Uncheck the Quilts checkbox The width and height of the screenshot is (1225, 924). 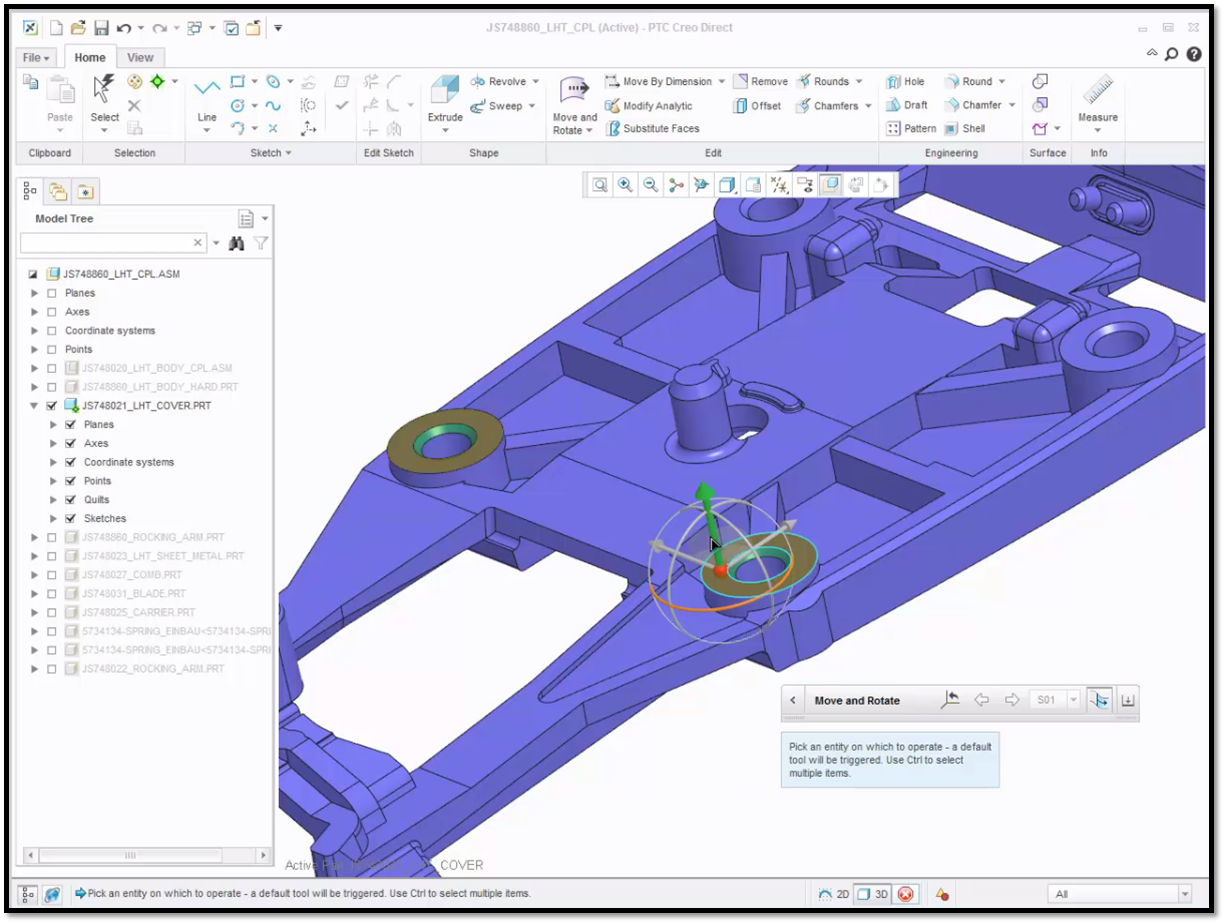tap(71, 500)
